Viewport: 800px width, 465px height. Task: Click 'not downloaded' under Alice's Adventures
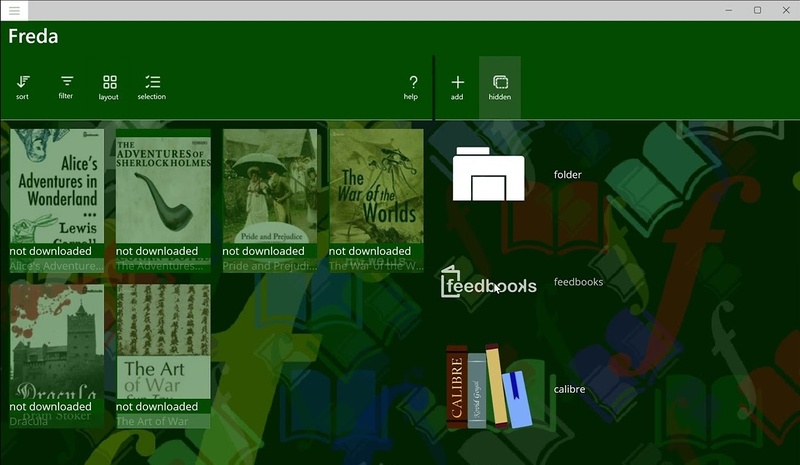click(x=51, y=251)
